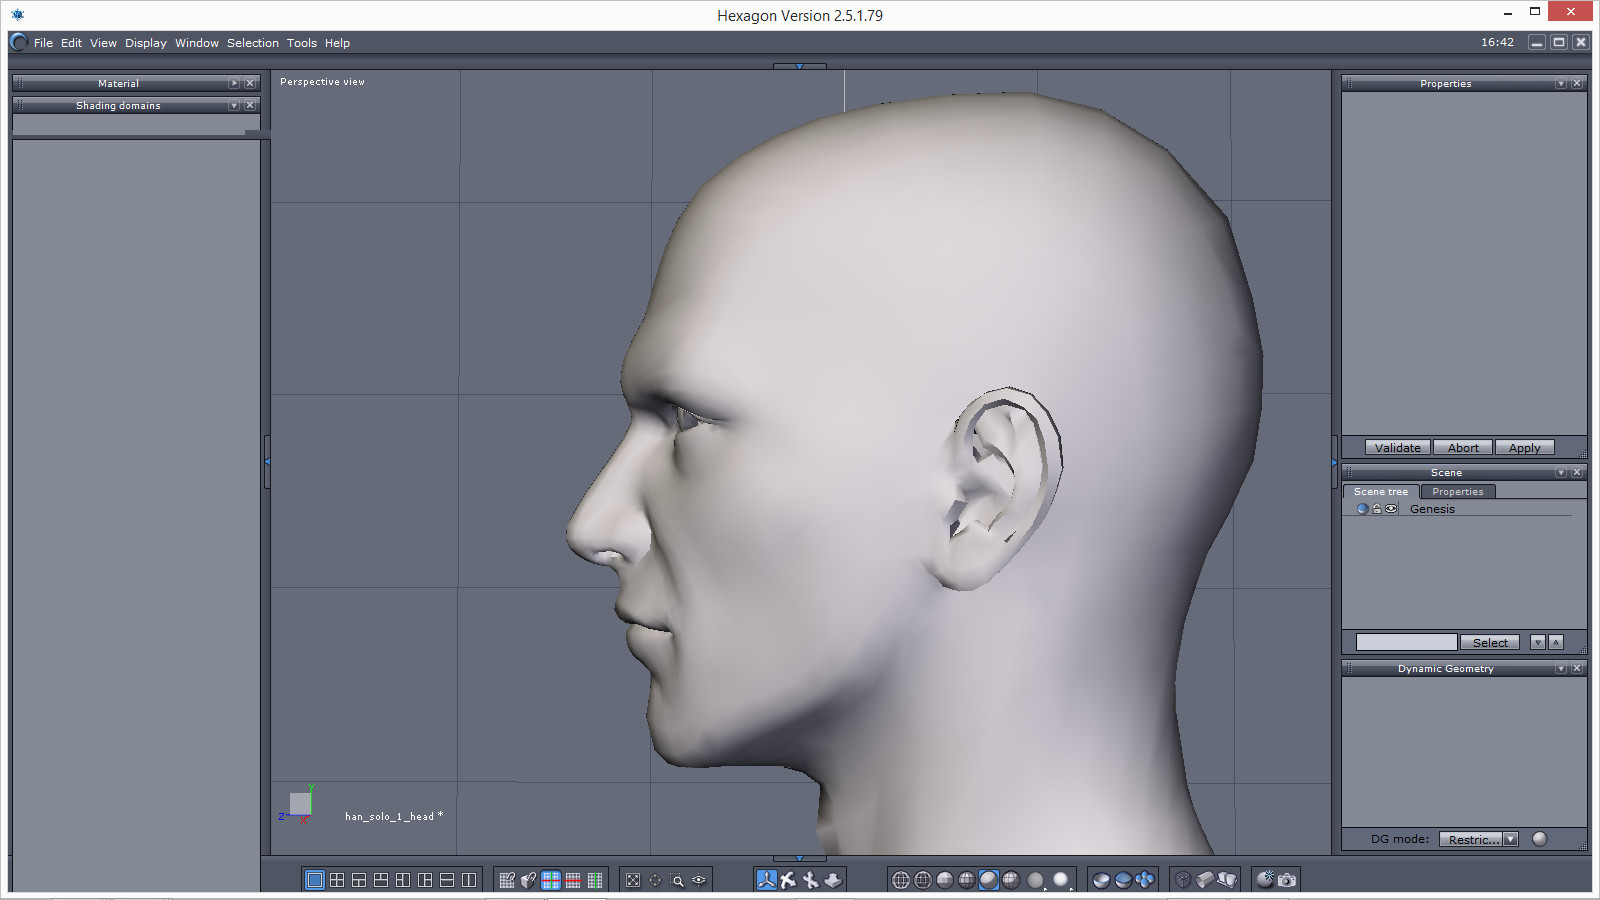Screen dimensions: 1600x900
Task: Open the Display menu
Action: [146, 43]
